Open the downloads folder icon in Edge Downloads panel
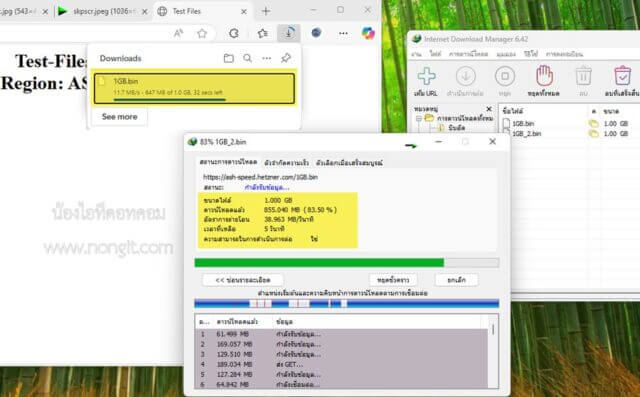 tap(229, 58)
